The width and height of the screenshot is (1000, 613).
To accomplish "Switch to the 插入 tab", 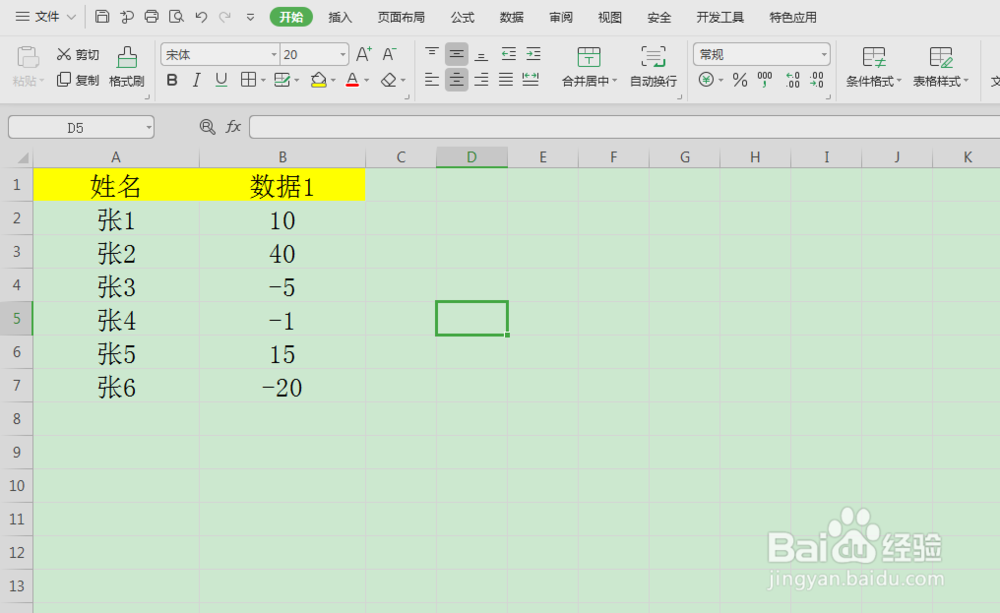I will pyautogui.click(x=340, y=17).
